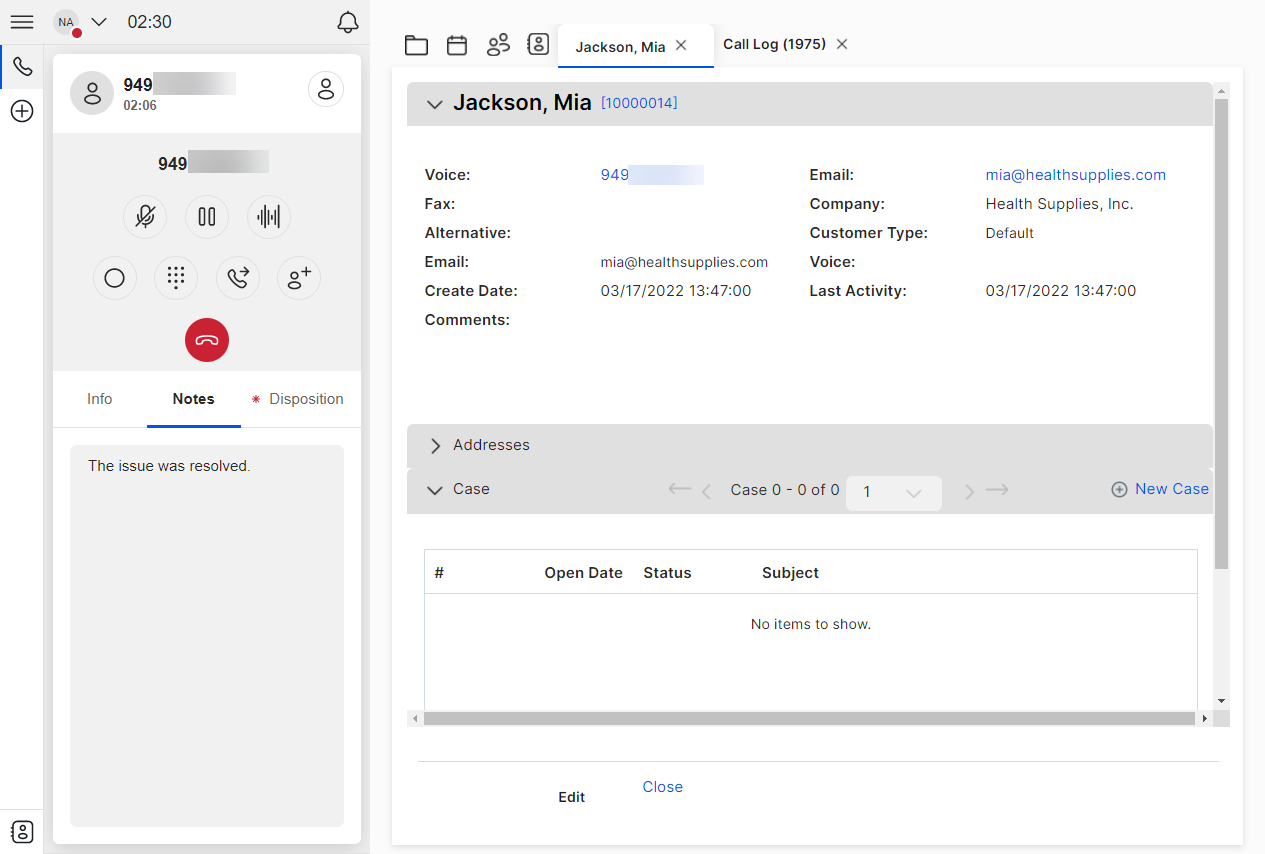Click the plus icon in left sidebar
The image size is (1265, 854).
click(x=22, y=111)
